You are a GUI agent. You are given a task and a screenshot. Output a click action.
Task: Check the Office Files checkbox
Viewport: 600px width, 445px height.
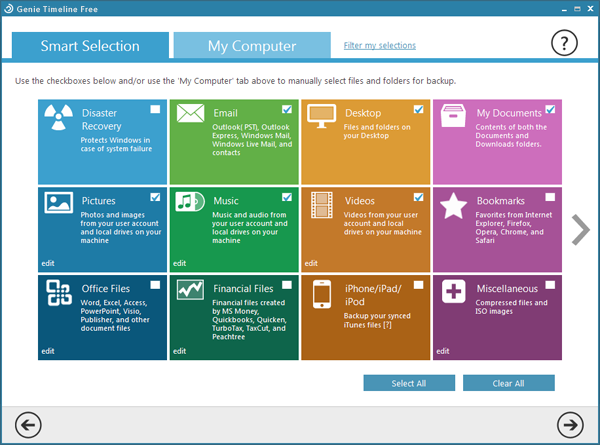(x=155, y=285)
